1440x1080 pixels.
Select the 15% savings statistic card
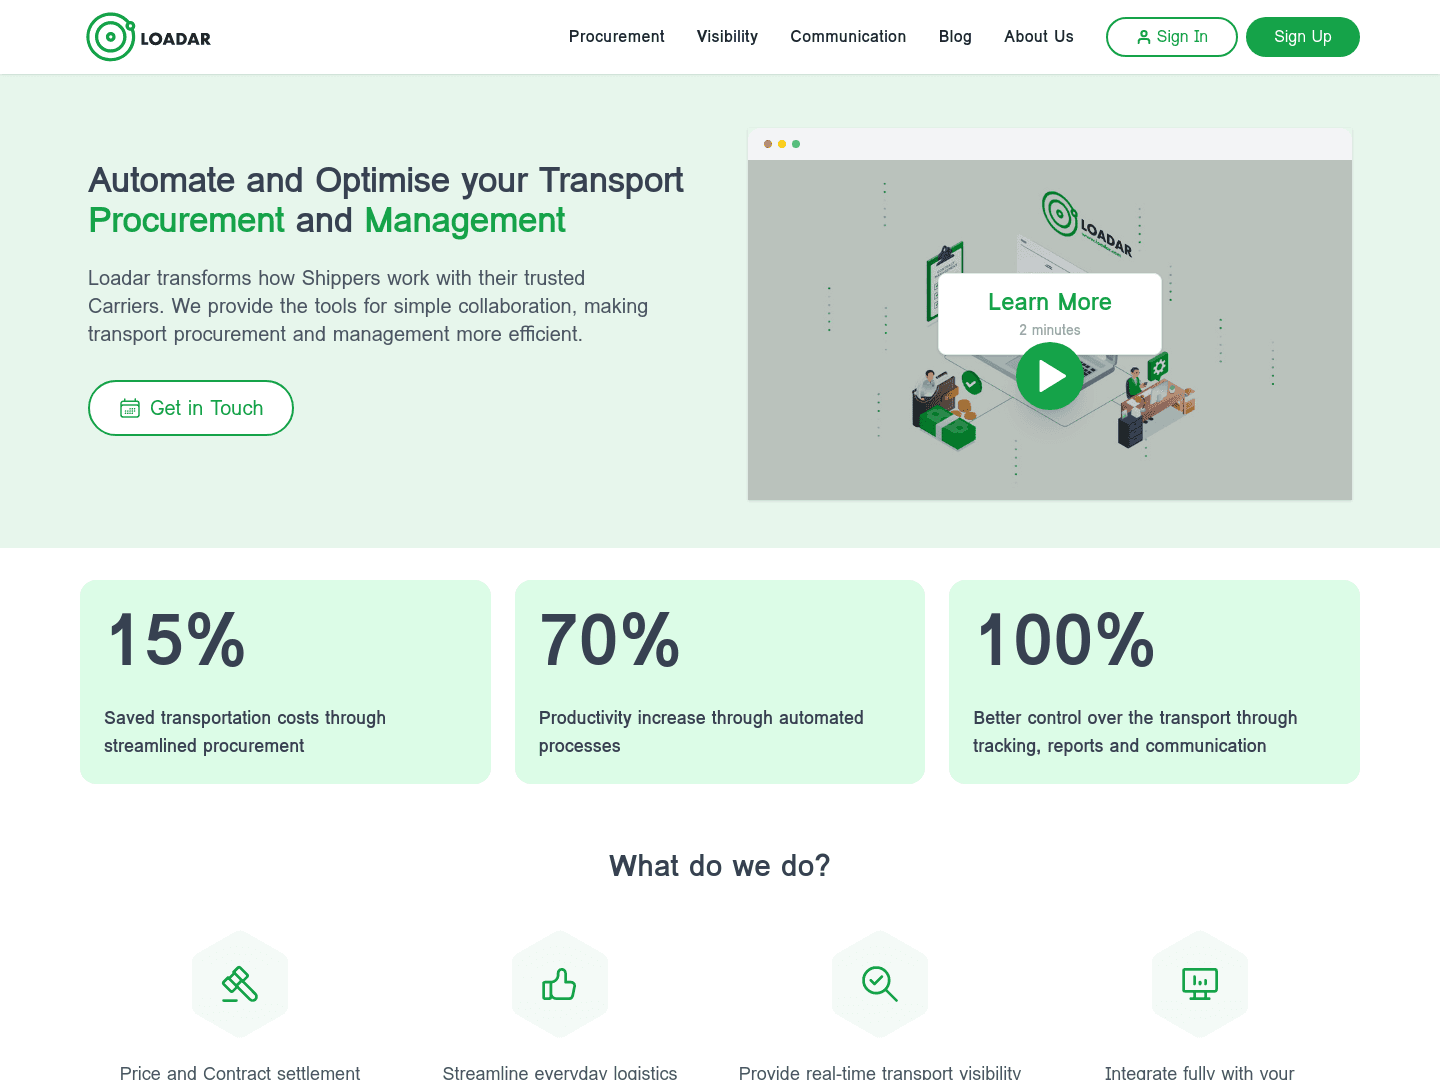tap(285, 682)
